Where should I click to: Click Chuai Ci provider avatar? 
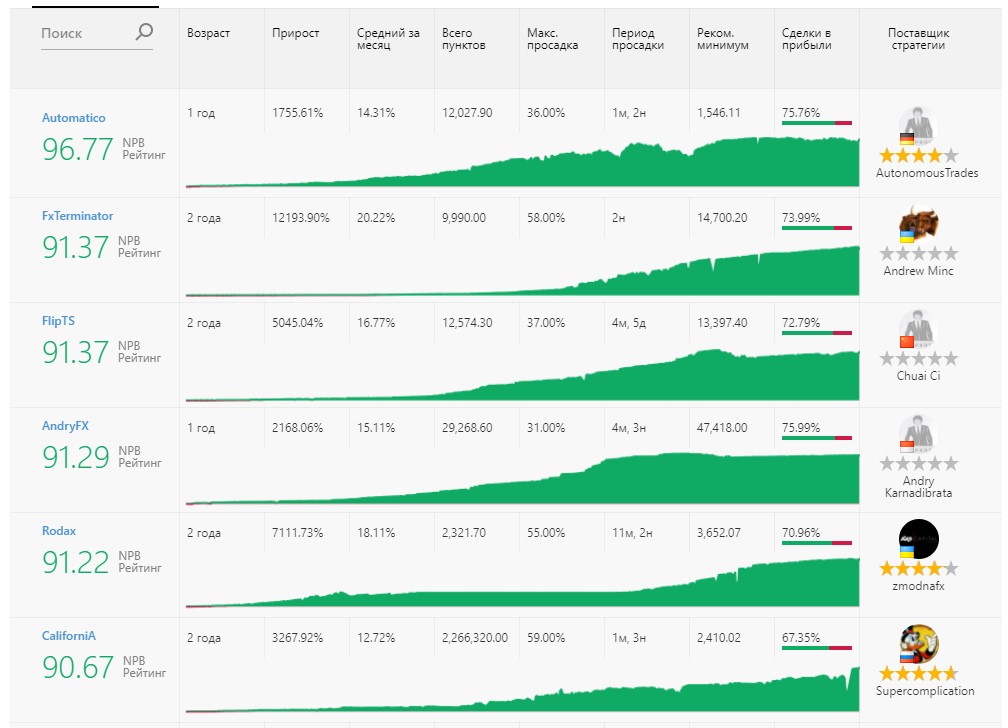917,330
